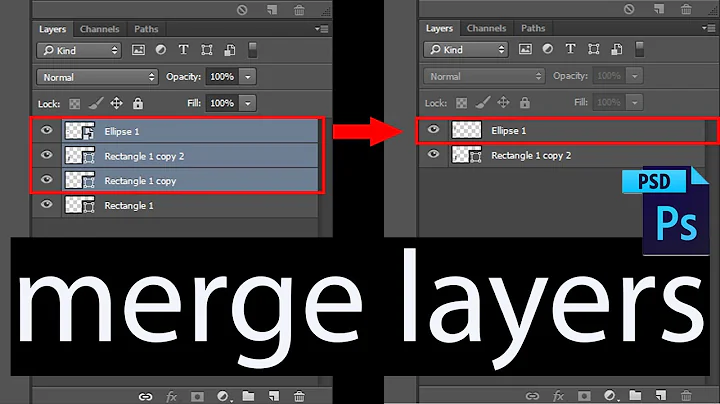Create new group folder in right panel
Image resolution: width=720 pixels, height=404 pixels.
coord(636,395)
